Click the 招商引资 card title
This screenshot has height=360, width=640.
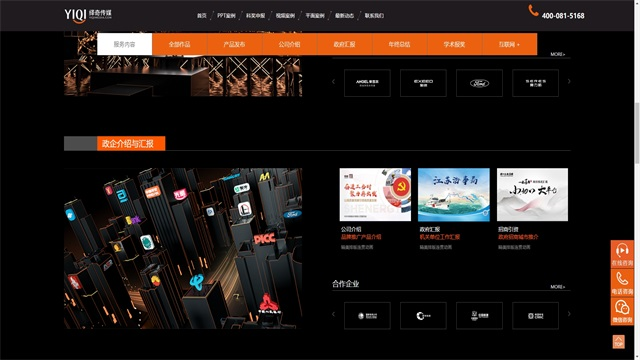[x=508, y=229]
